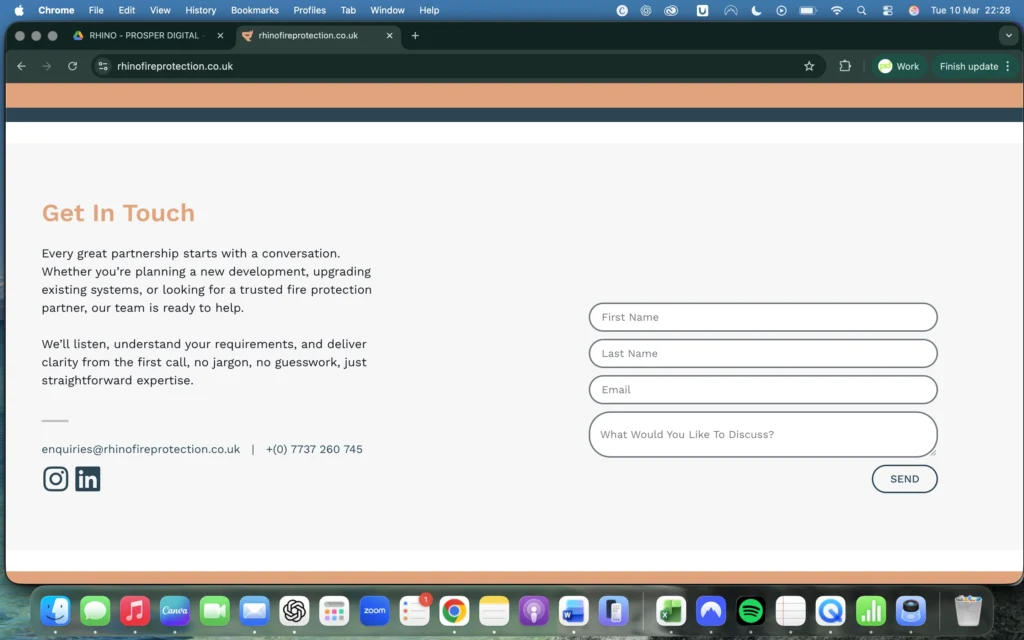Screen dimensions: 1024x640
Task: Focus the What Would You Like To Discuss box
Action: click(x=763, y=435)
